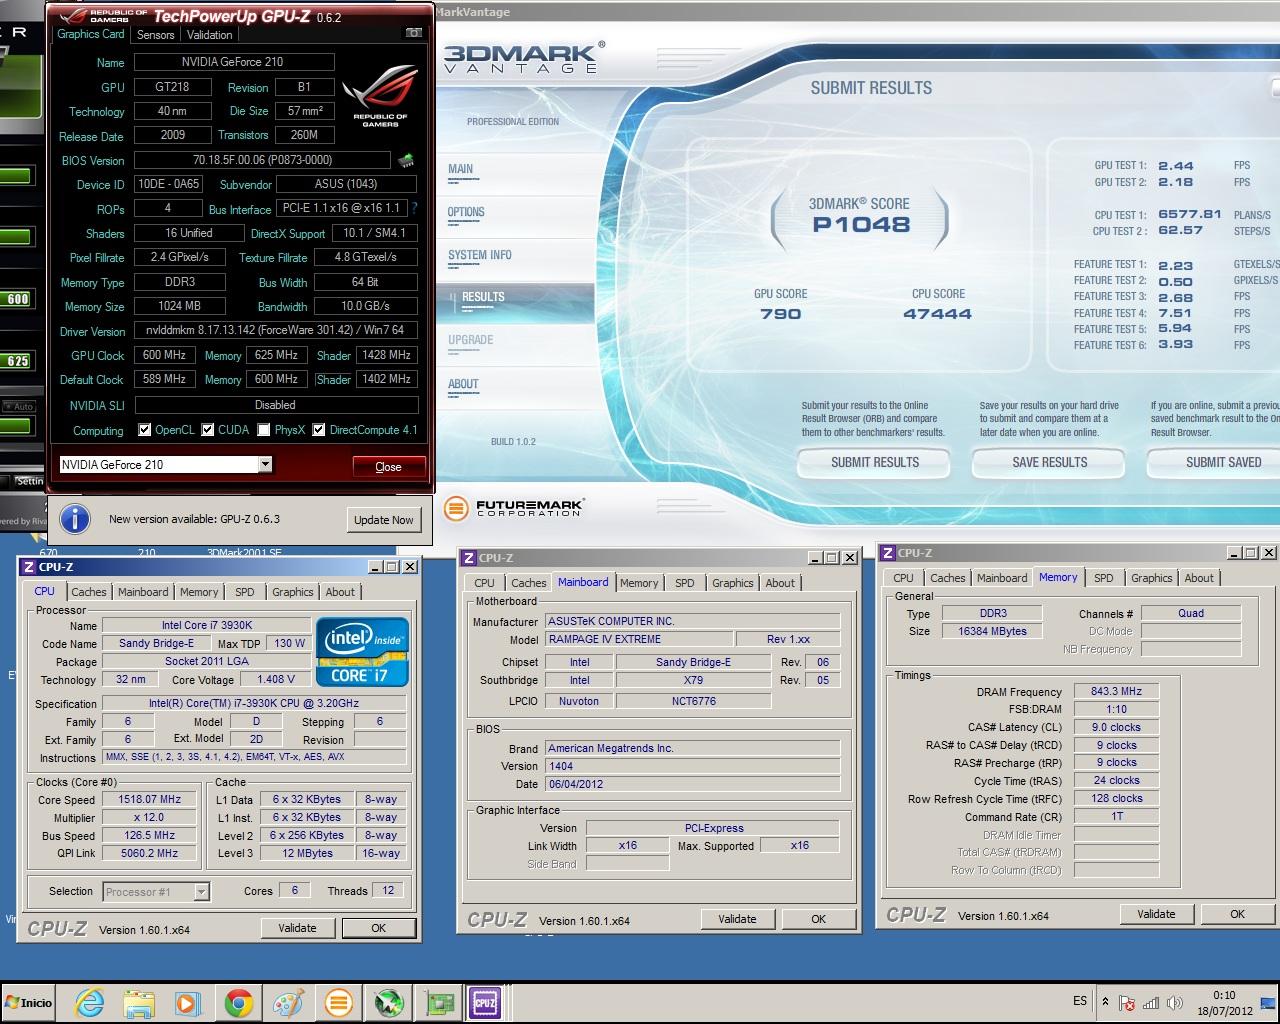Click Validate in the CPU-Z Memory window

coord(1156,914)
